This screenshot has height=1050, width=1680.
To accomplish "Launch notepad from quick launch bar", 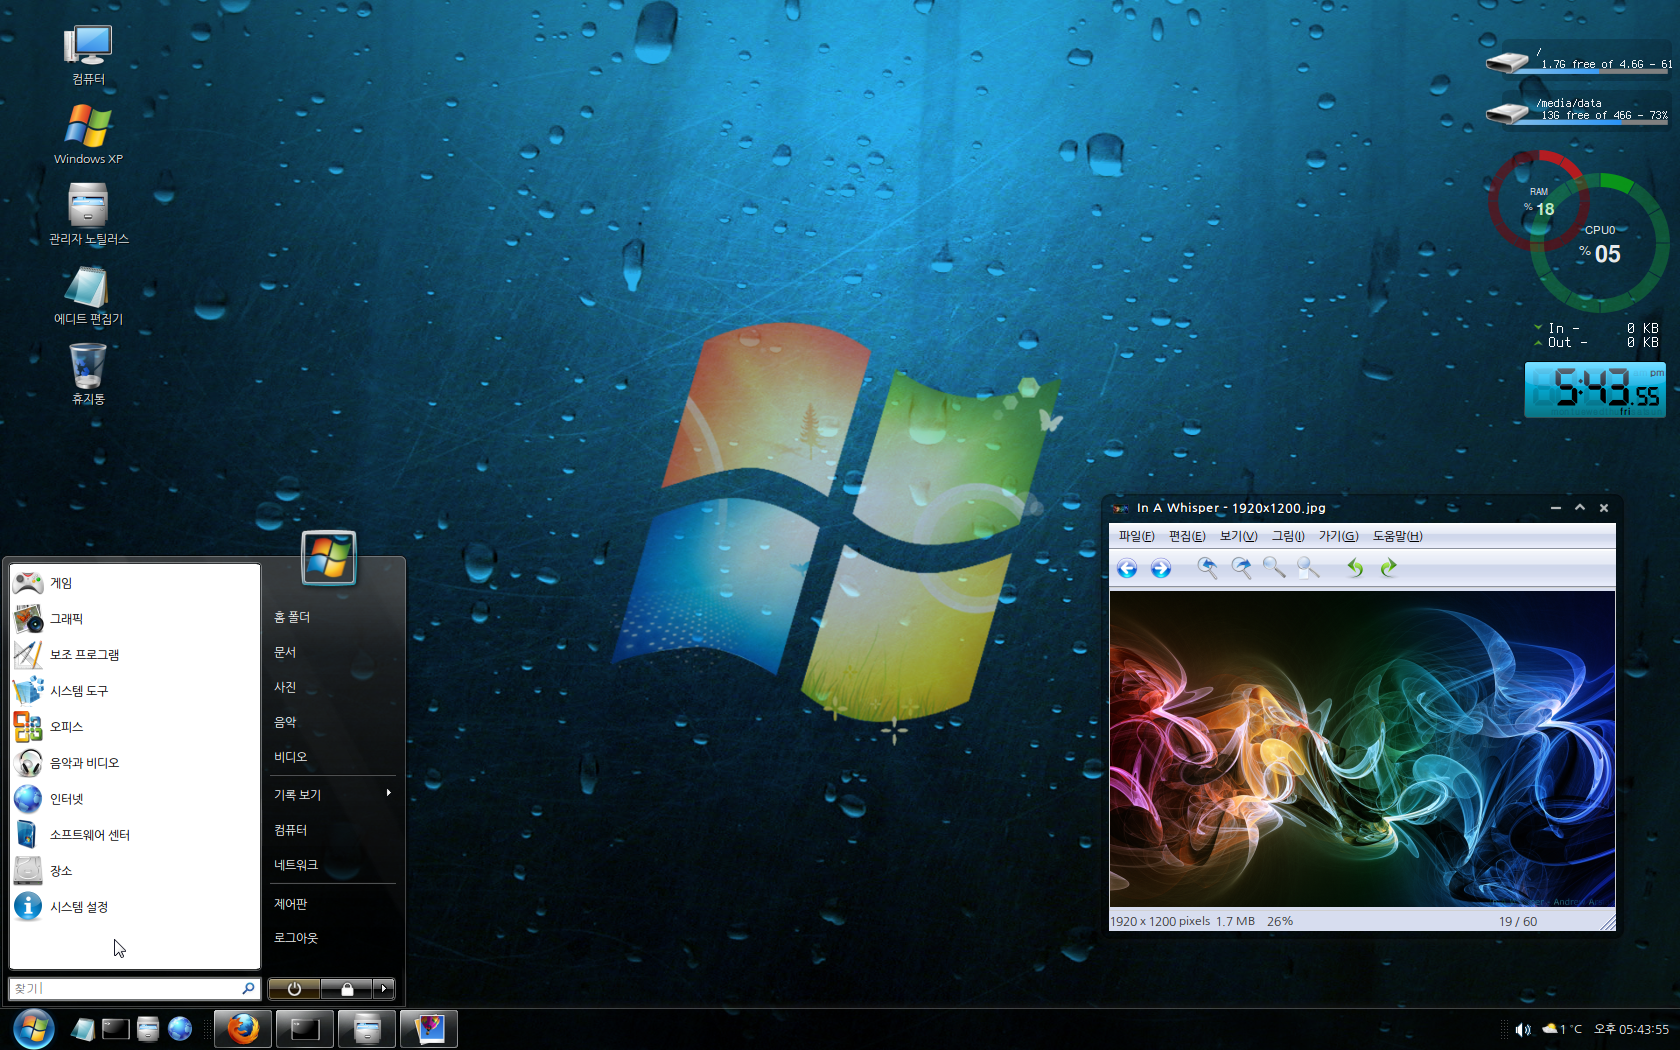I will click(x=83, y=1028).
